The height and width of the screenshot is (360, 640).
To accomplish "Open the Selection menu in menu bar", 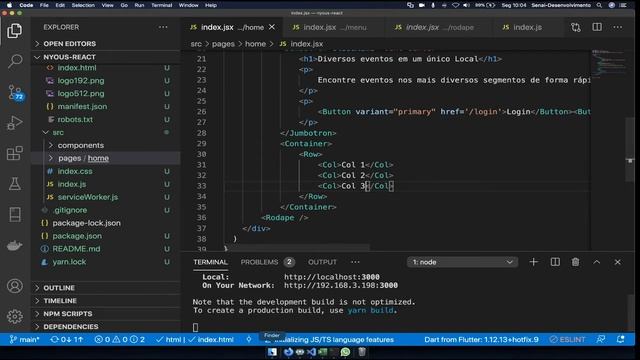I will pyautogui.click(x=83, y=5).
